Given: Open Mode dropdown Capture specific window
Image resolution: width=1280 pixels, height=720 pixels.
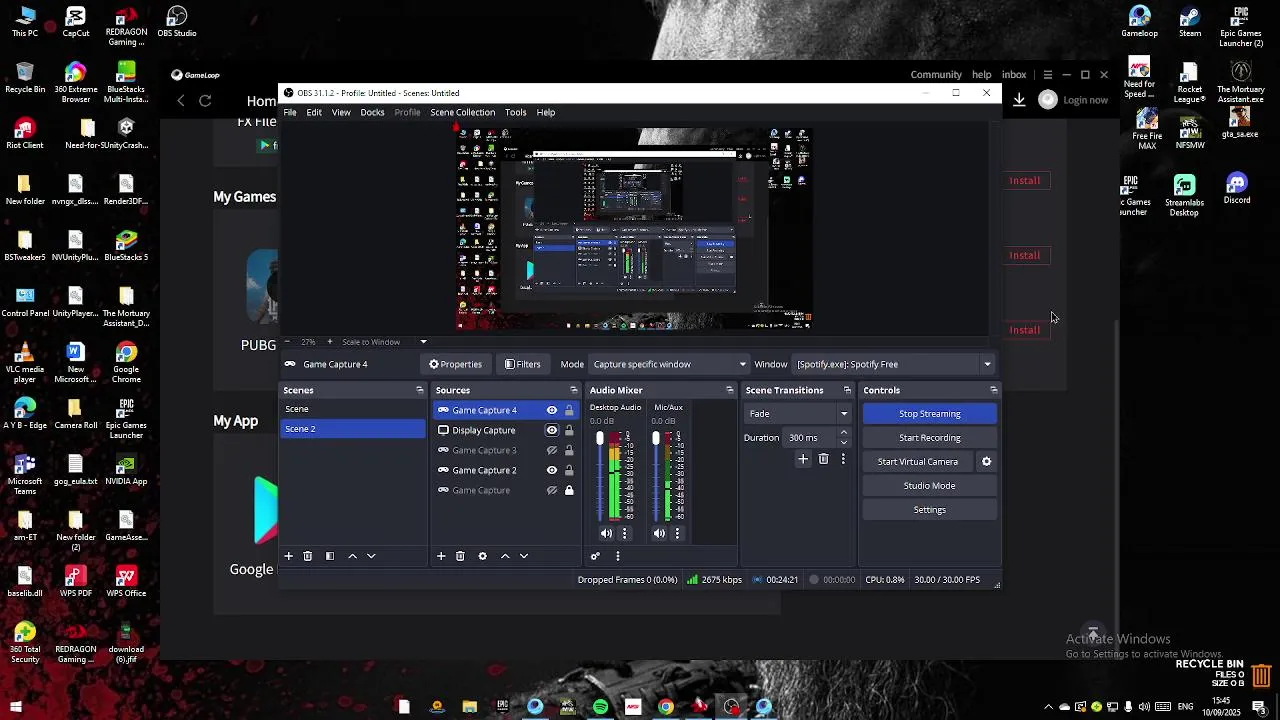Looking at the screenshot, I should coord(669,364).
